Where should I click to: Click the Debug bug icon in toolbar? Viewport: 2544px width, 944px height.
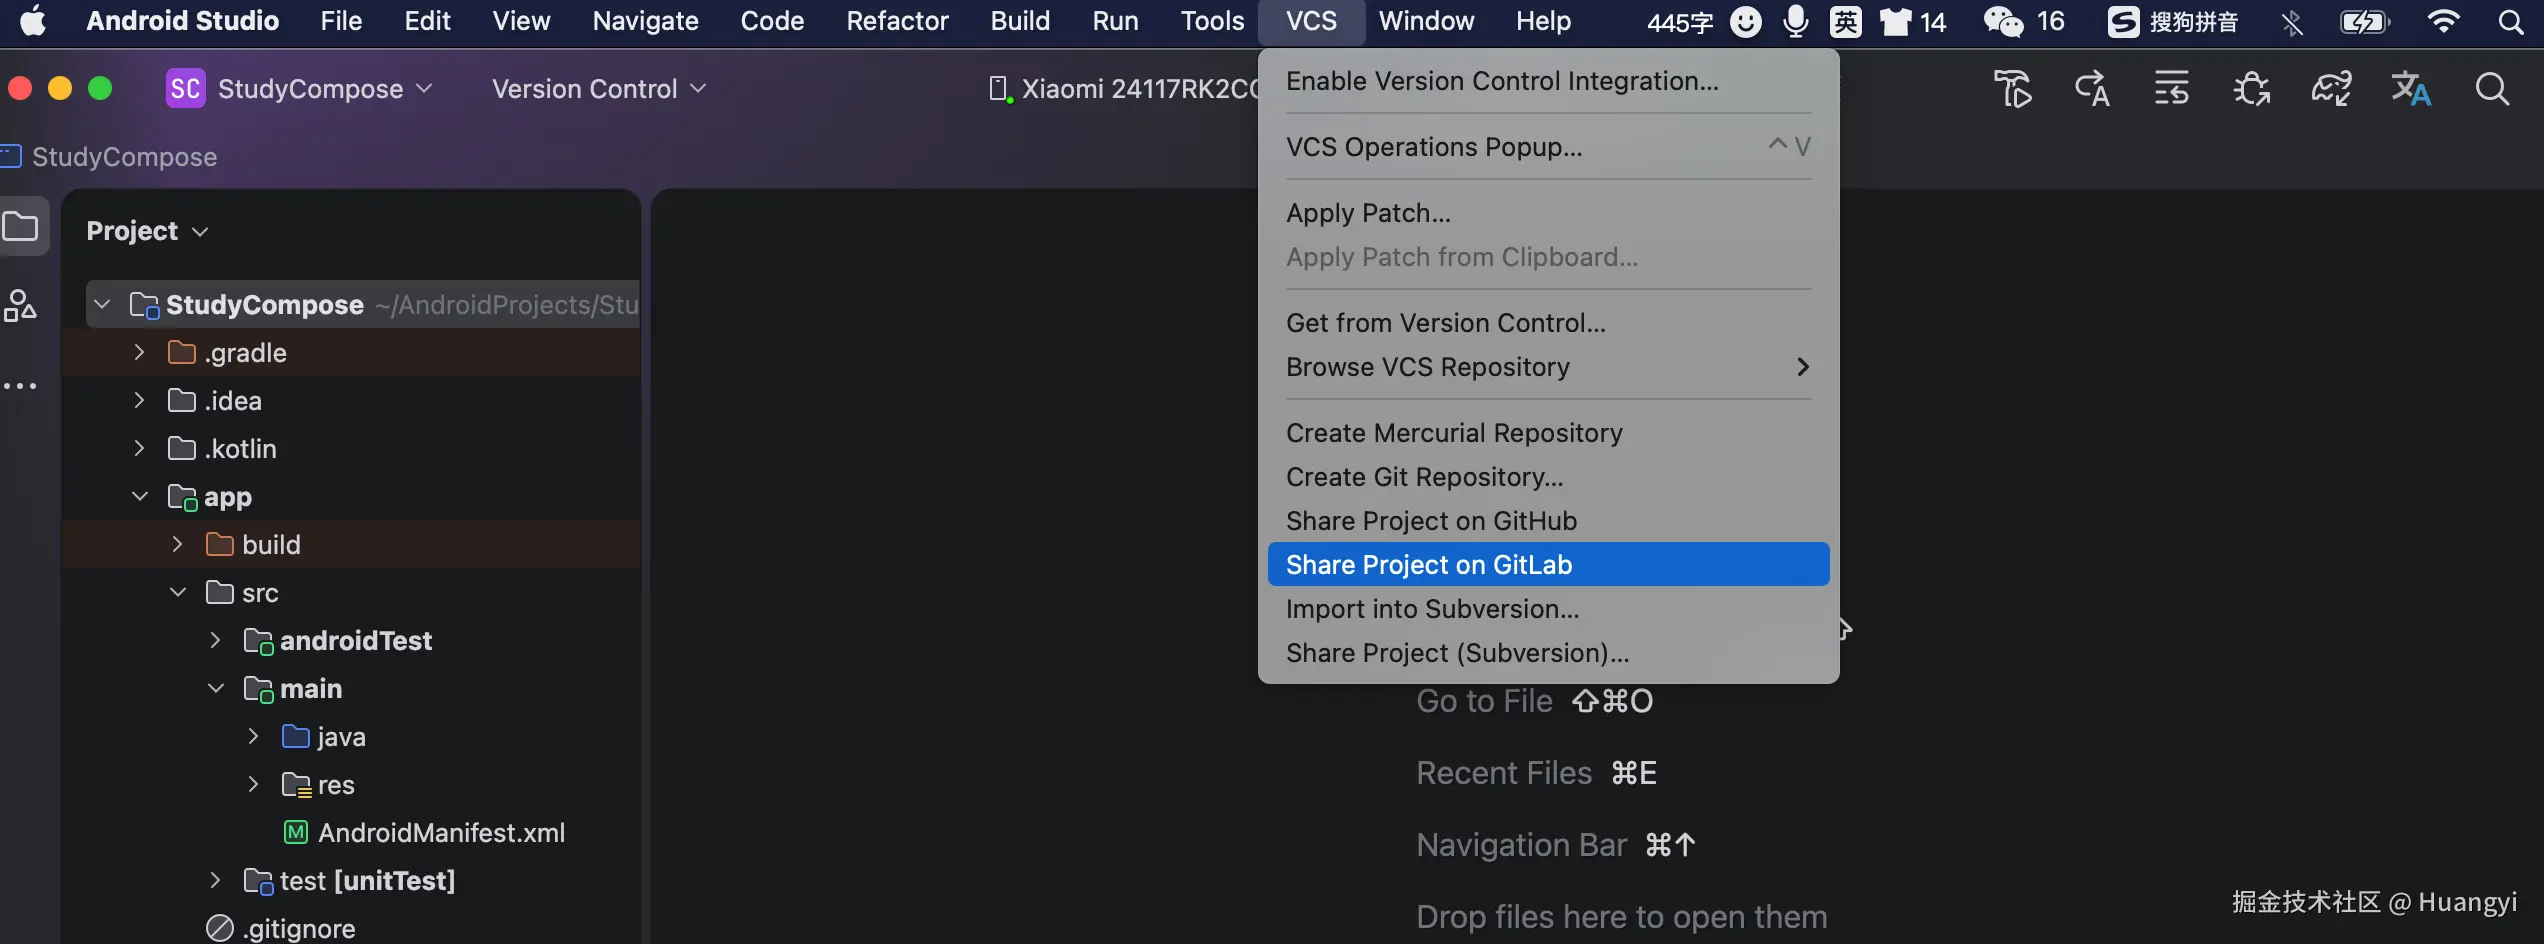[x=2251, y=89]
